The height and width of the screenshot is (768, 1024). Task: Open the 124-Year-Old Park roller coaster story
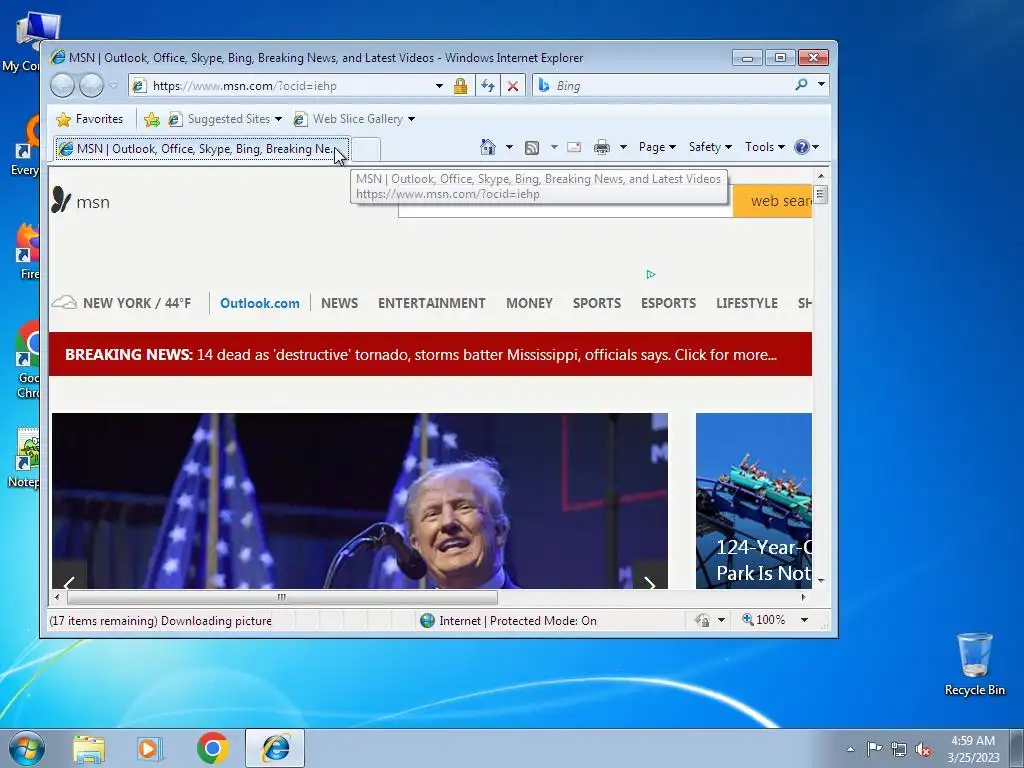[754, 501]
